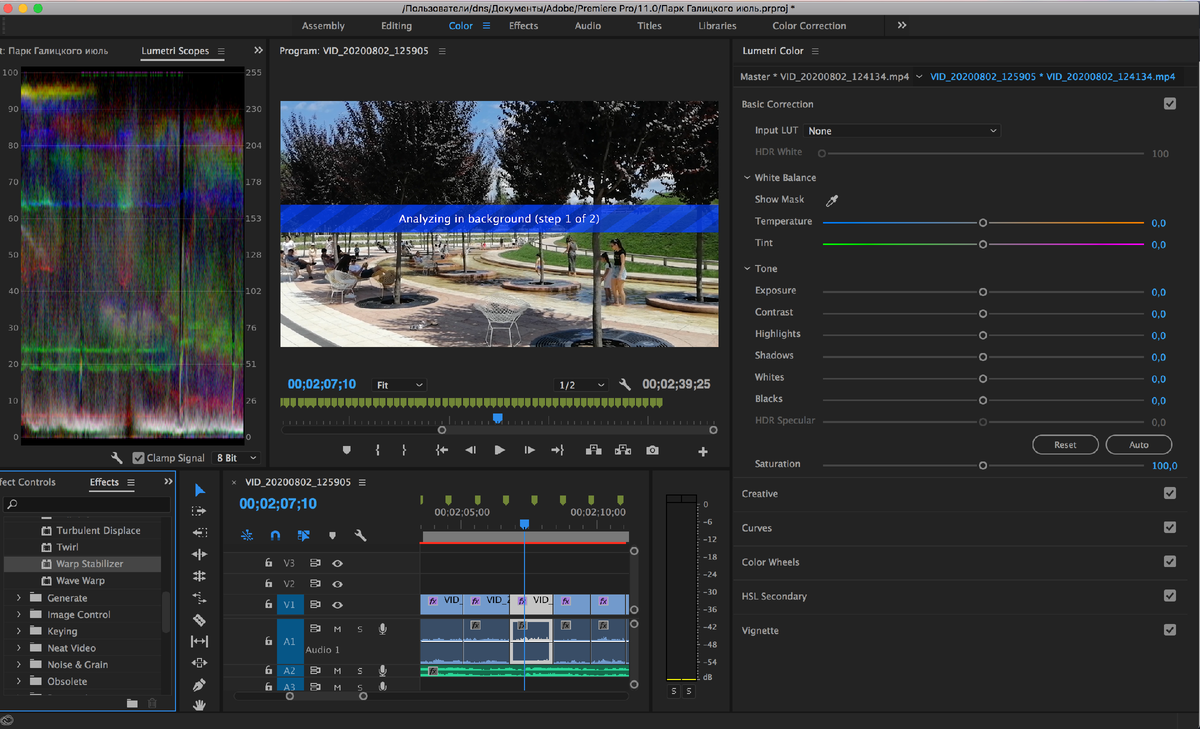The height and width of the screenshot is (729, 1200).
Task: Click the Exposure slider handle
Action: click(x=983, y=291)
